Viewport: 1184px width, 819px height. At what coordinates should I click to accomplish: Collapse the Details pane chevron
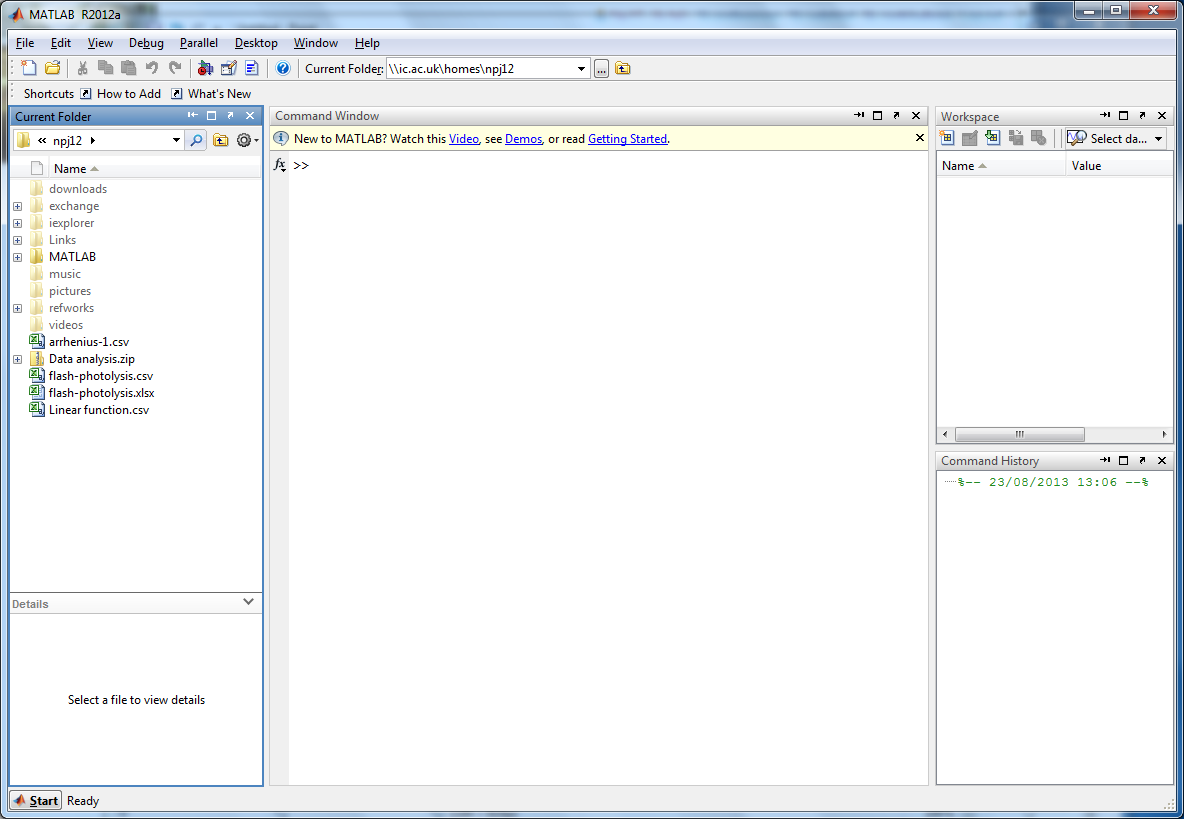248,602
